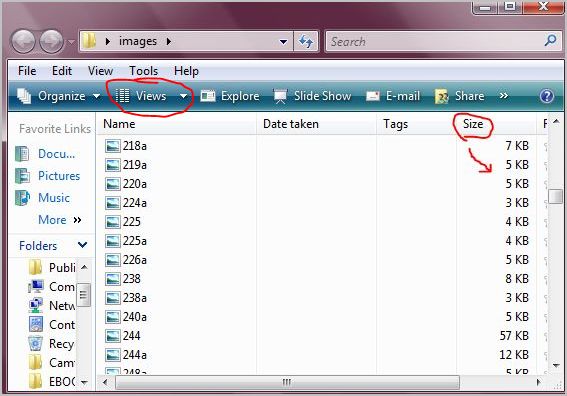Click folder tree scrollbar down arrow

coord(84,382)
